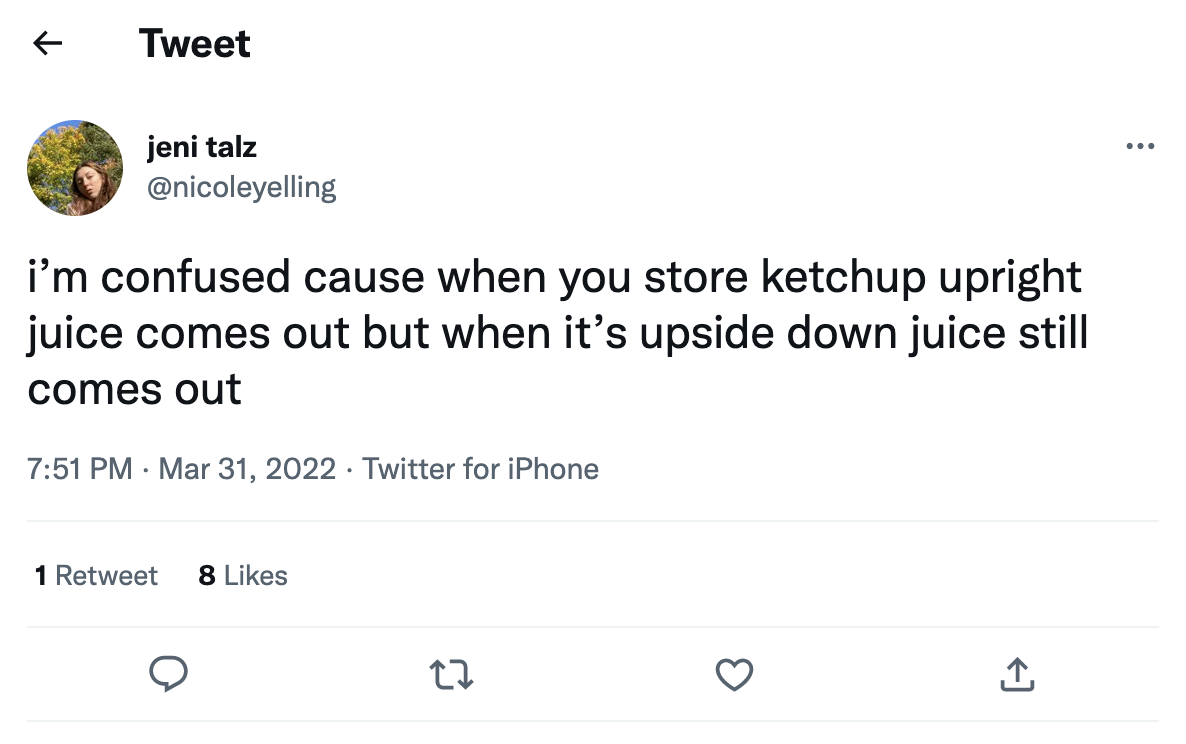
Task: Like the tweet with the heart icon
Action: 735,675
